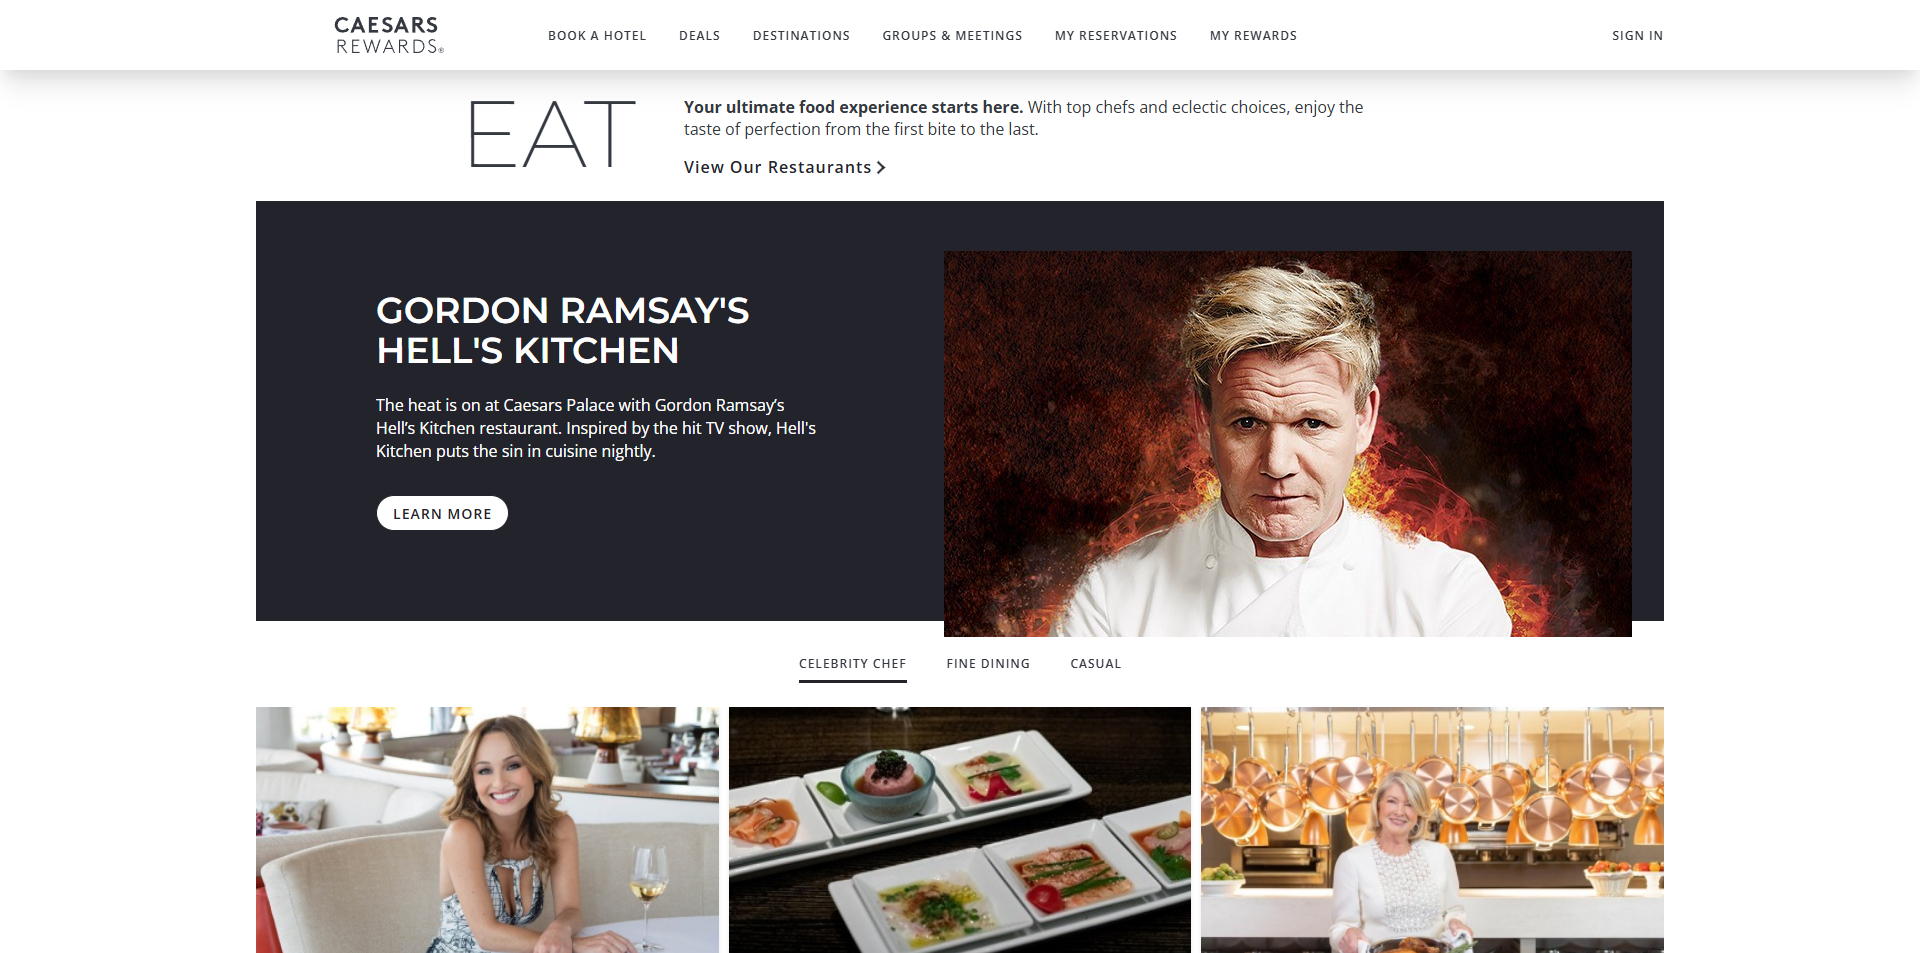Switch to the Casual tab
This screenshot has height=953, width=1920.
coord(1095,664)
